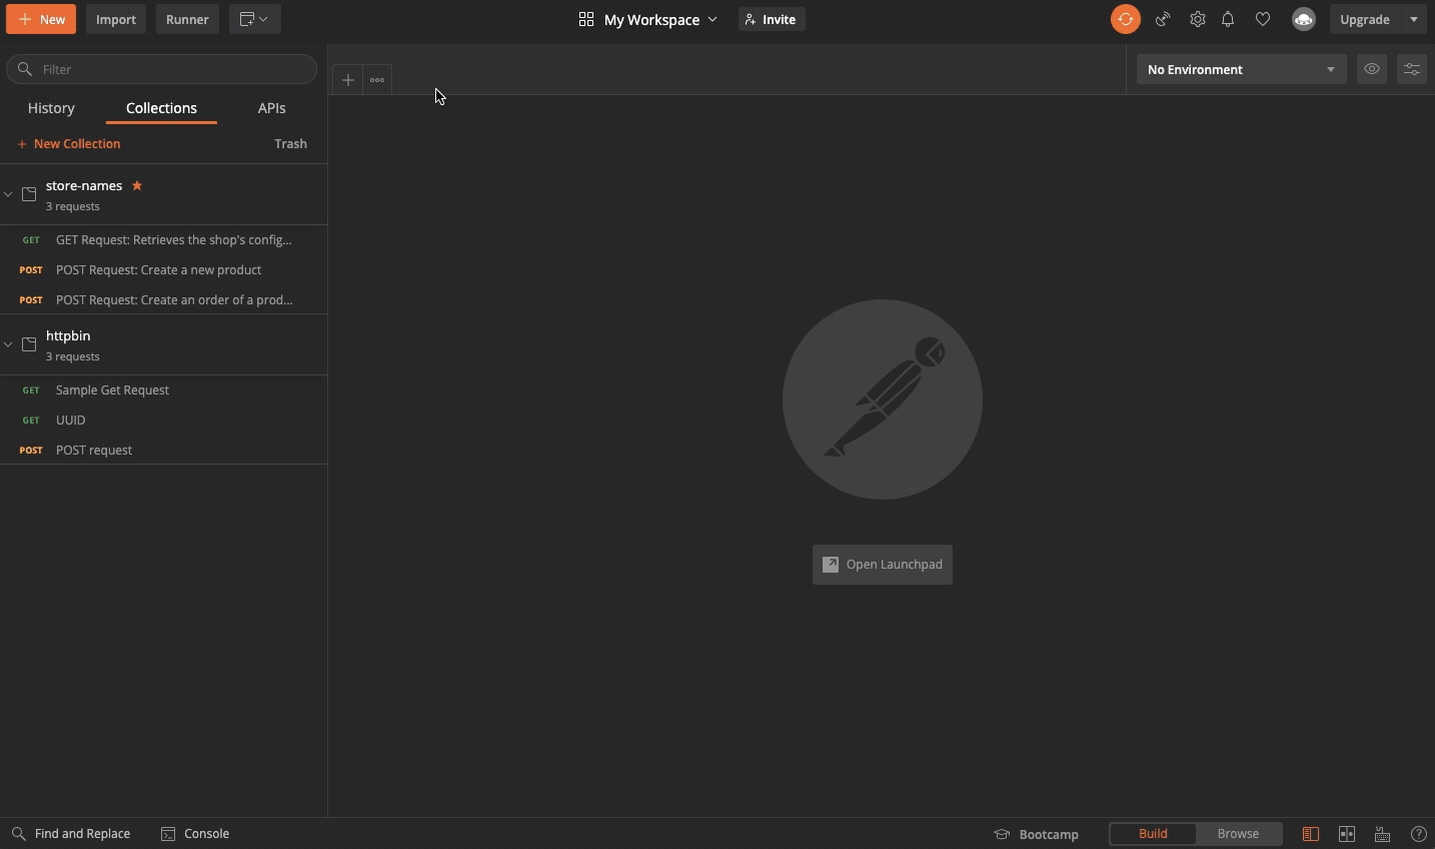Image resolution: width=1435 pixels, height=849 pixels.
Task: Open GET Request: Retrieves the shop's config
Action: click(x=164, y=240)
